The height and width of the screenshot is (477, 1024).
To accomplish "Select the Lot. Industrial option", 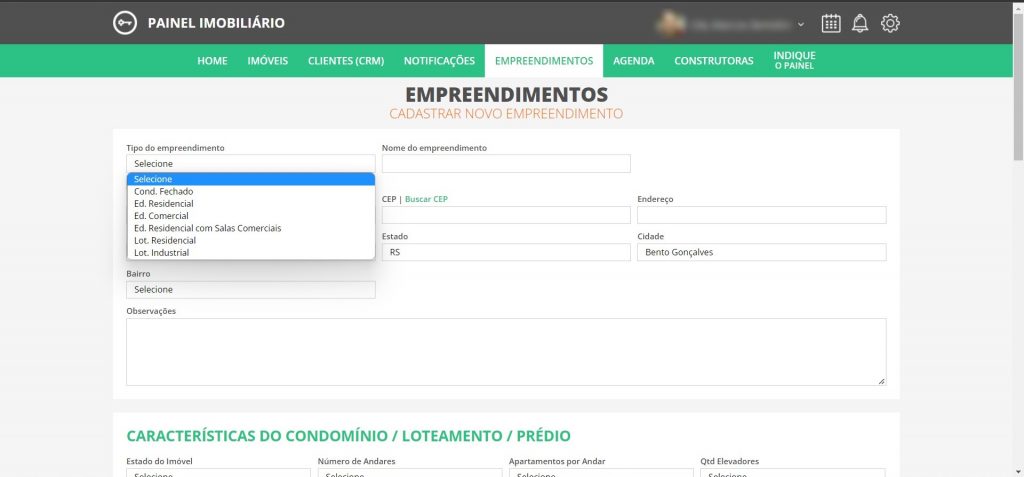I will pyautogui.click(x=161, y=253).
